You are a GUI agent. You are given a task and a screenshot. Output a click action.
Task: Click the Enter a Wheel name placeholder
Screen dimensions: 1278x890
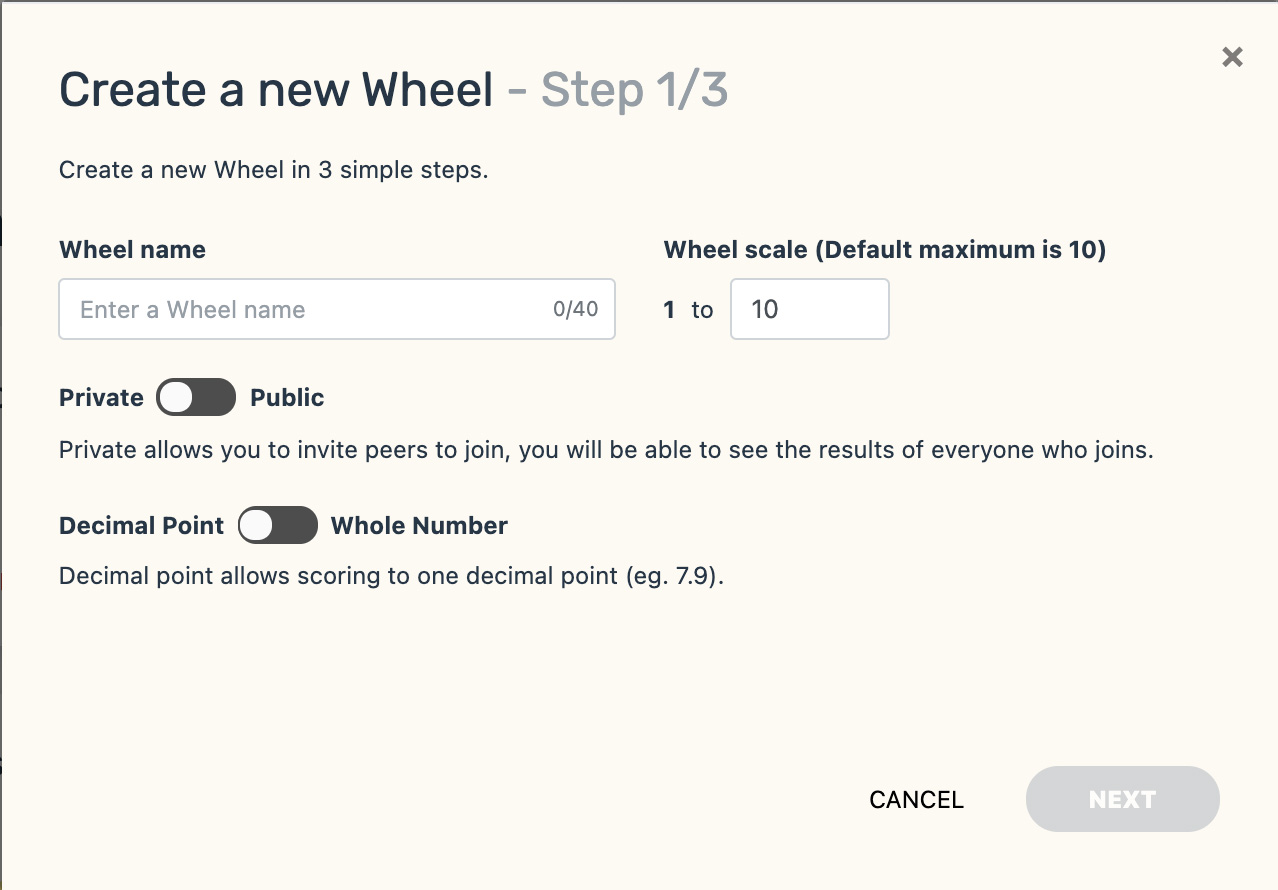click(192, 309)
